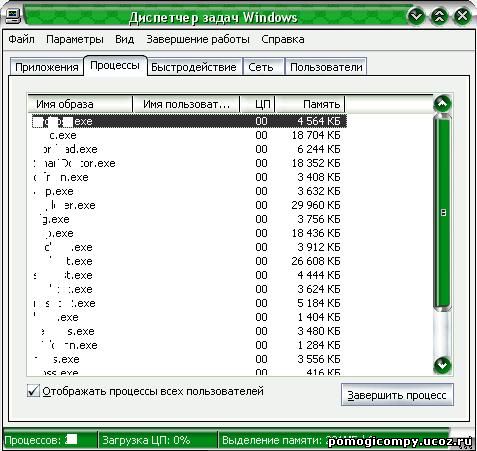Sort by Имя образа column header
This screenshot has width=477, height=451.
pyautogui.click(x=80, y=104)
